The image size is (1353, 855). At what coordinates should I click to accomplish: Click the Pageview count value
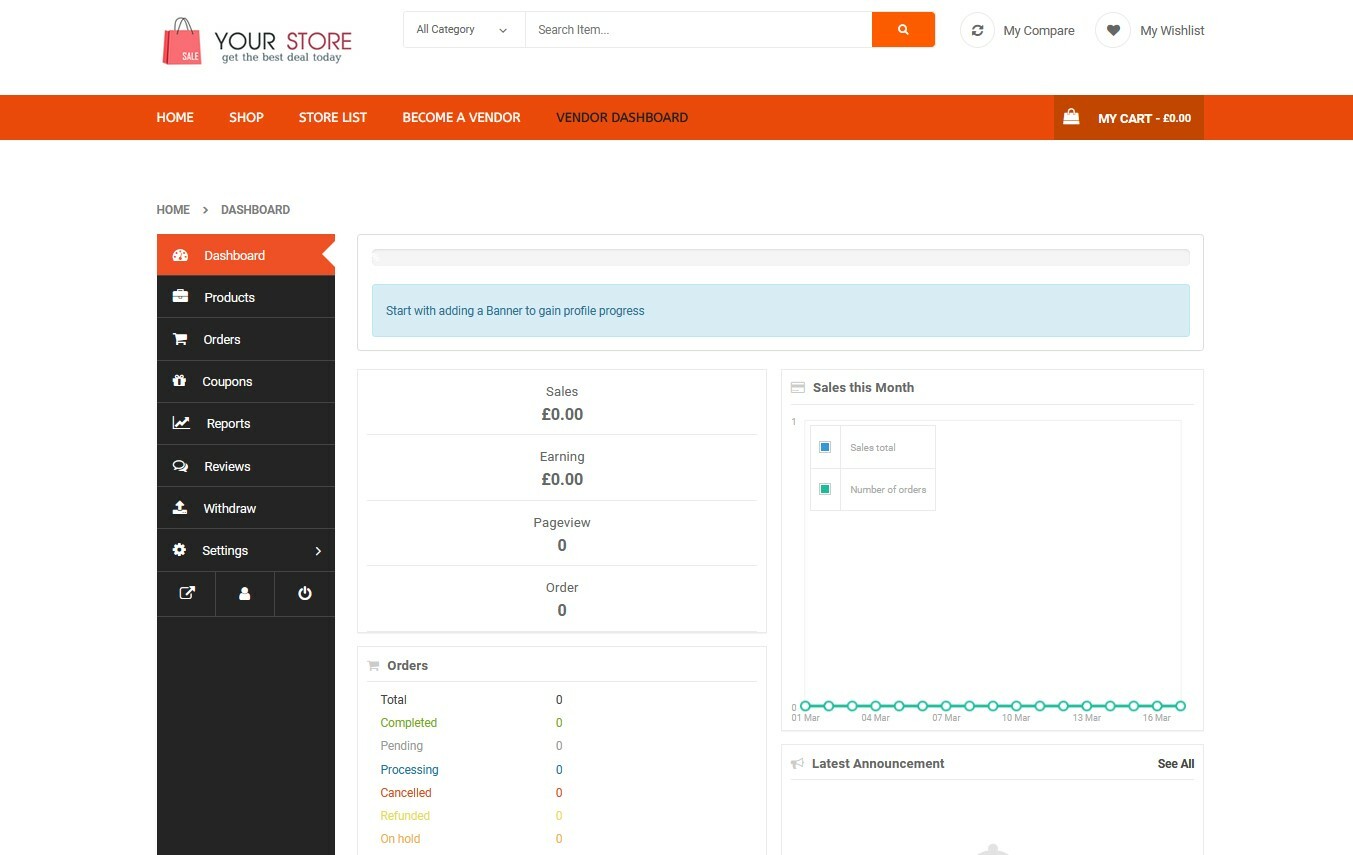pos(562,545)
